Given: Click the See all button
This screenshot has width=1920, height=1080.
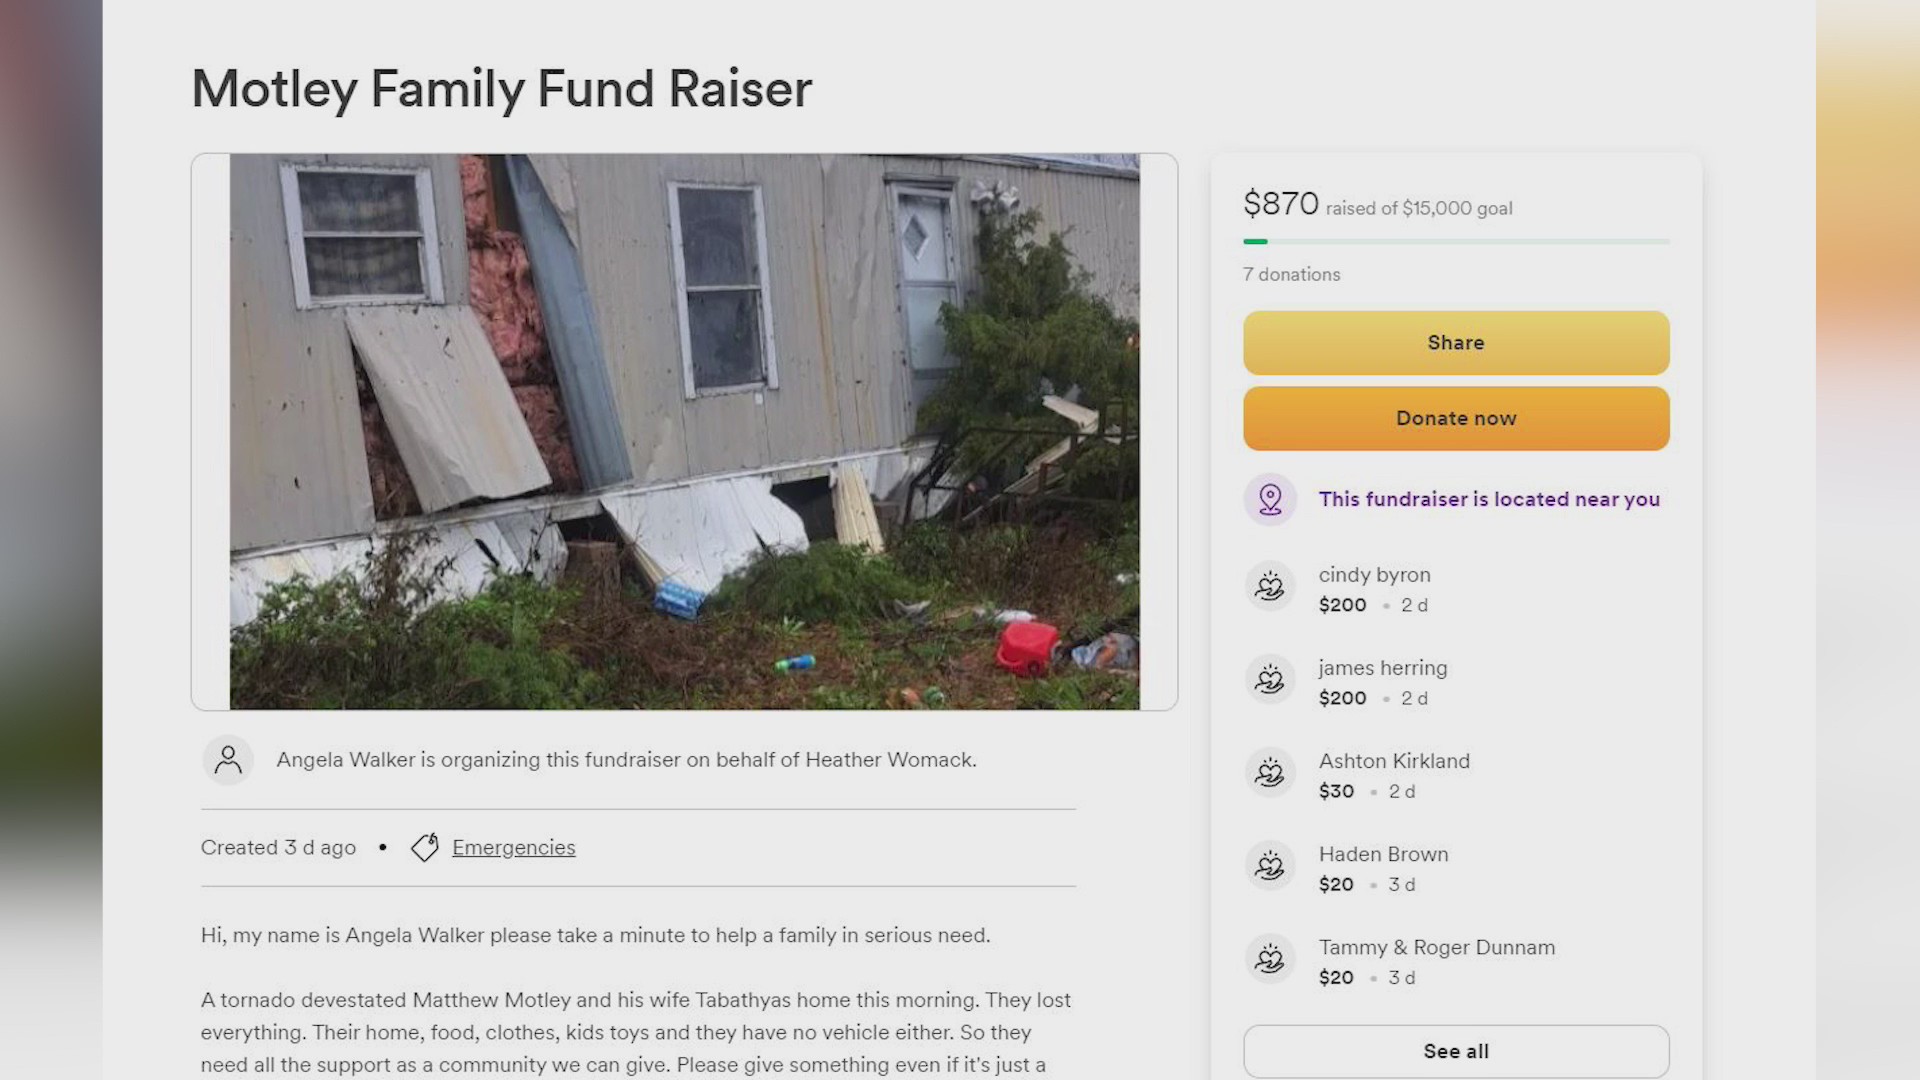Looking at the screenshot, I should [1455, 1051].
